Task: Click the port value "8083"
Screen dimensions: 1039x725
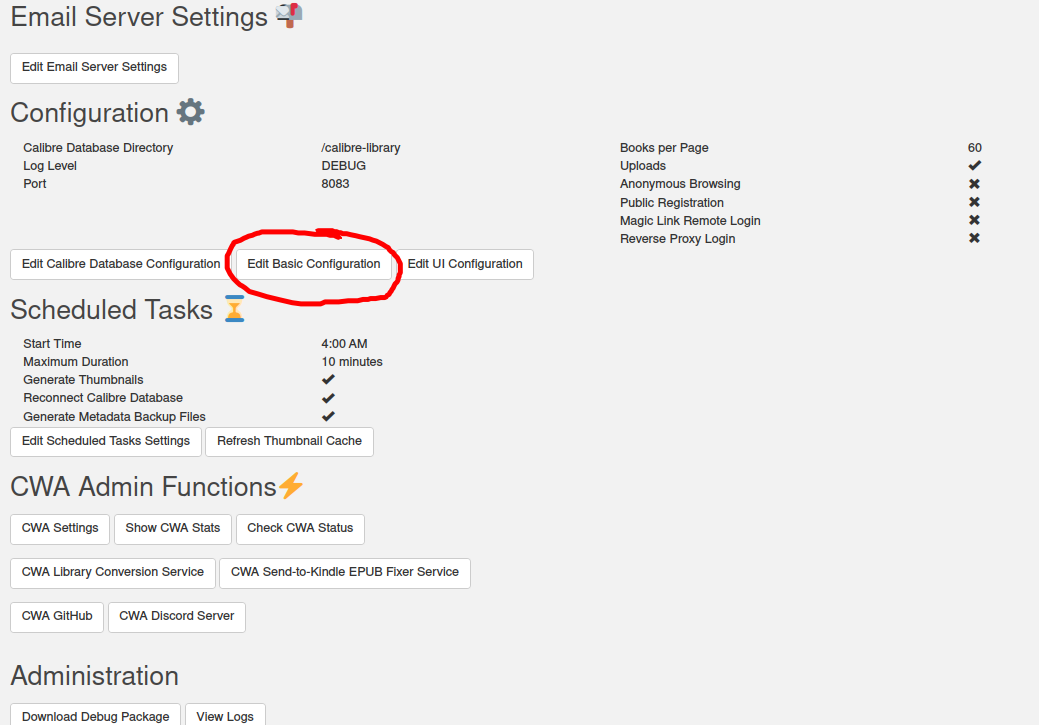Action: coord(335,184)
